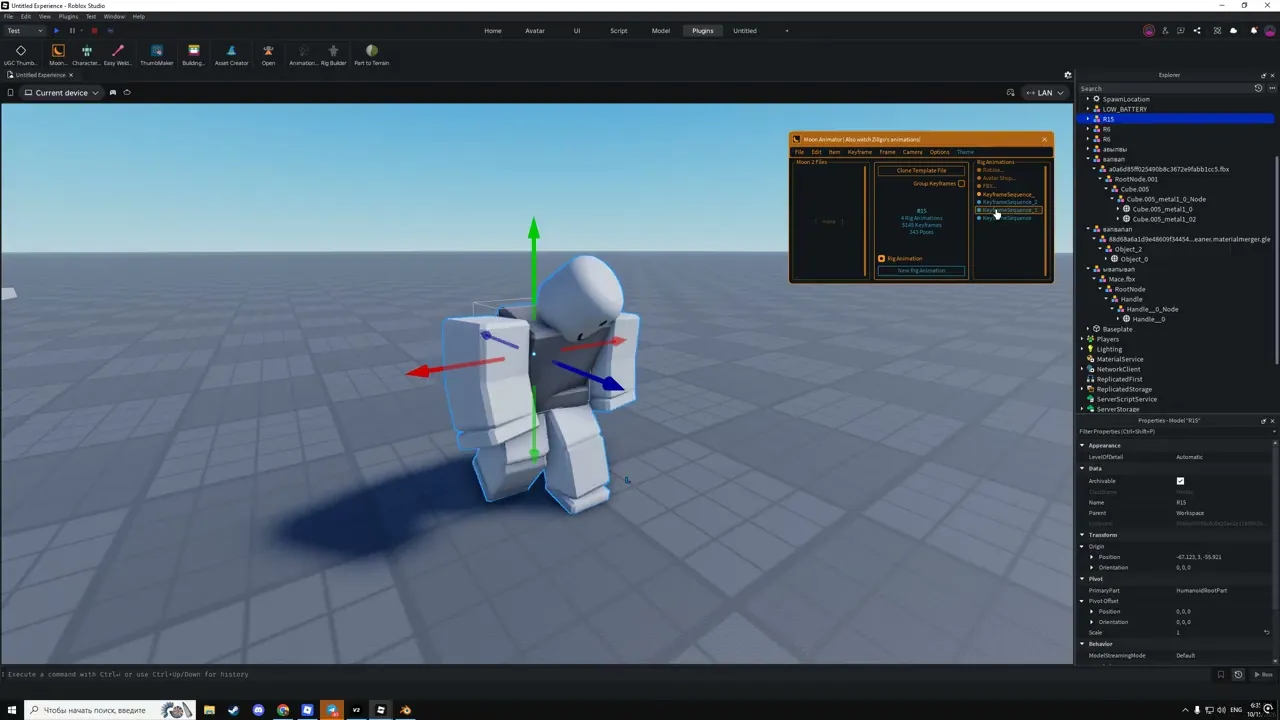Image resolution: width=1280 pixels, height=720 pixels.
Task: Open the Building Tools plugin
Action: [x=193, y=54]
